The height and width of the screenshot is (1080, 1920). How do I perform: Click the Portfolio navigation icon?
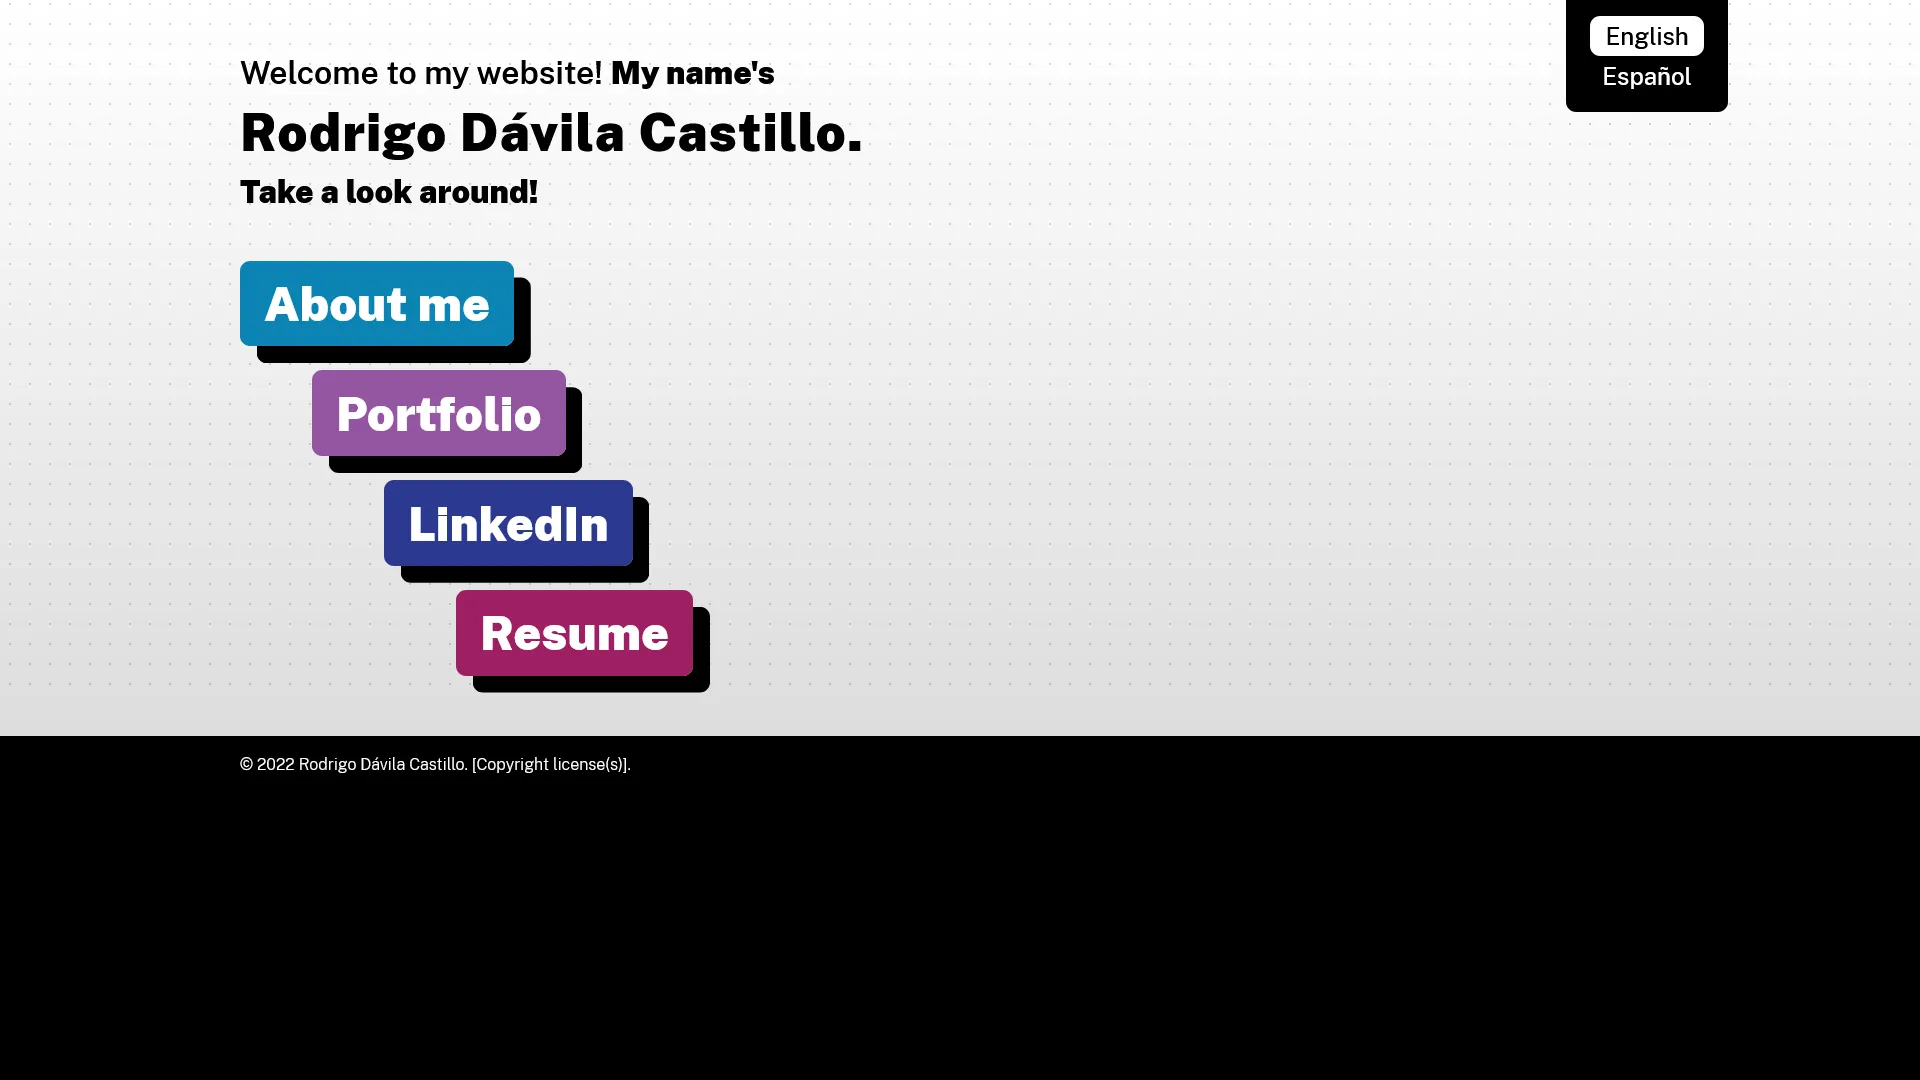pyautogui.click(x=439, y=413)
